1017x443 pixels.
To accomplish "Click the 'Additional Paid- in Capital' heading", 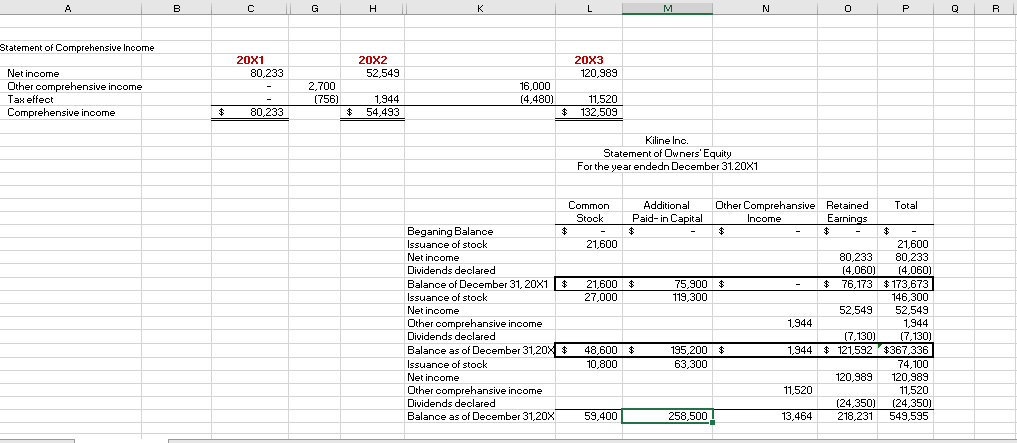I will point(667,212).
